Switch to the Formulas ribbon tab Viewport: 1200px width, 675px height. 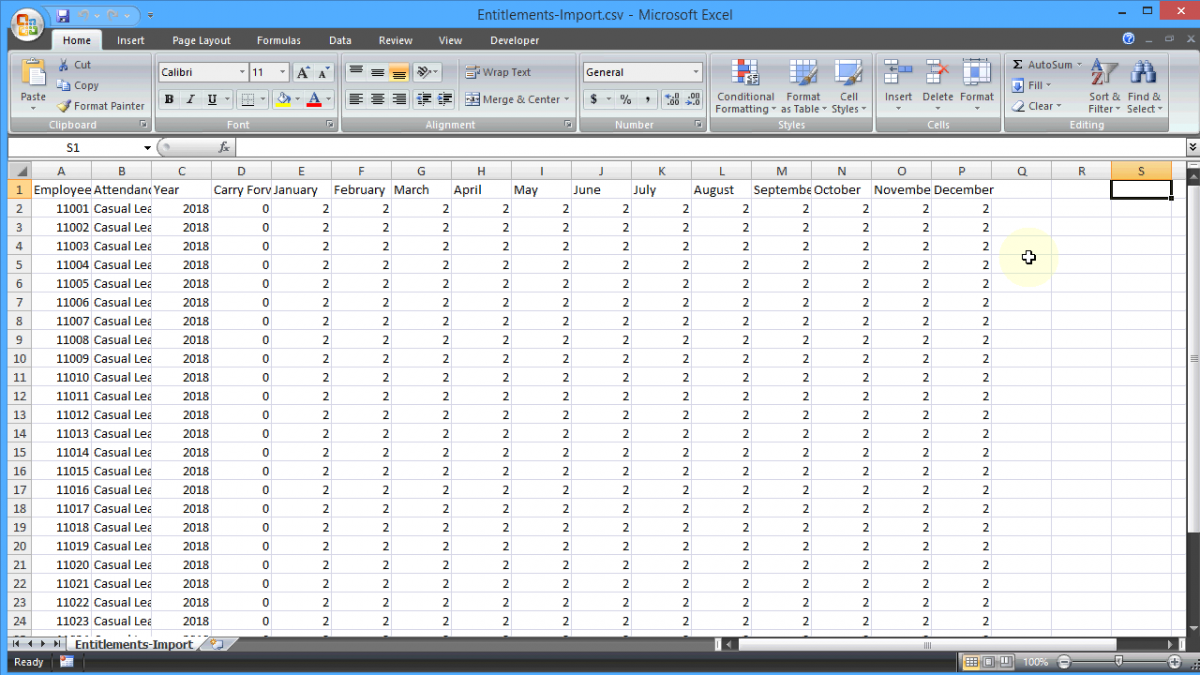coord(278,40)
